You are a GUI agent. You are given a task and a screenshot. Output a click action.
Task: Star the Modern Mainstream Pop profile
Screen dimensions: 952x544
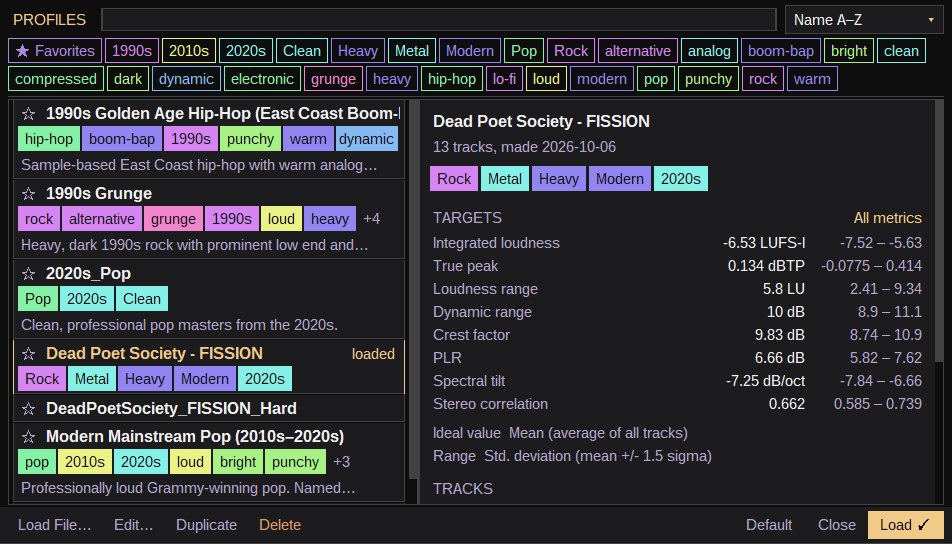pyautogui.click(x=29, y=437)
